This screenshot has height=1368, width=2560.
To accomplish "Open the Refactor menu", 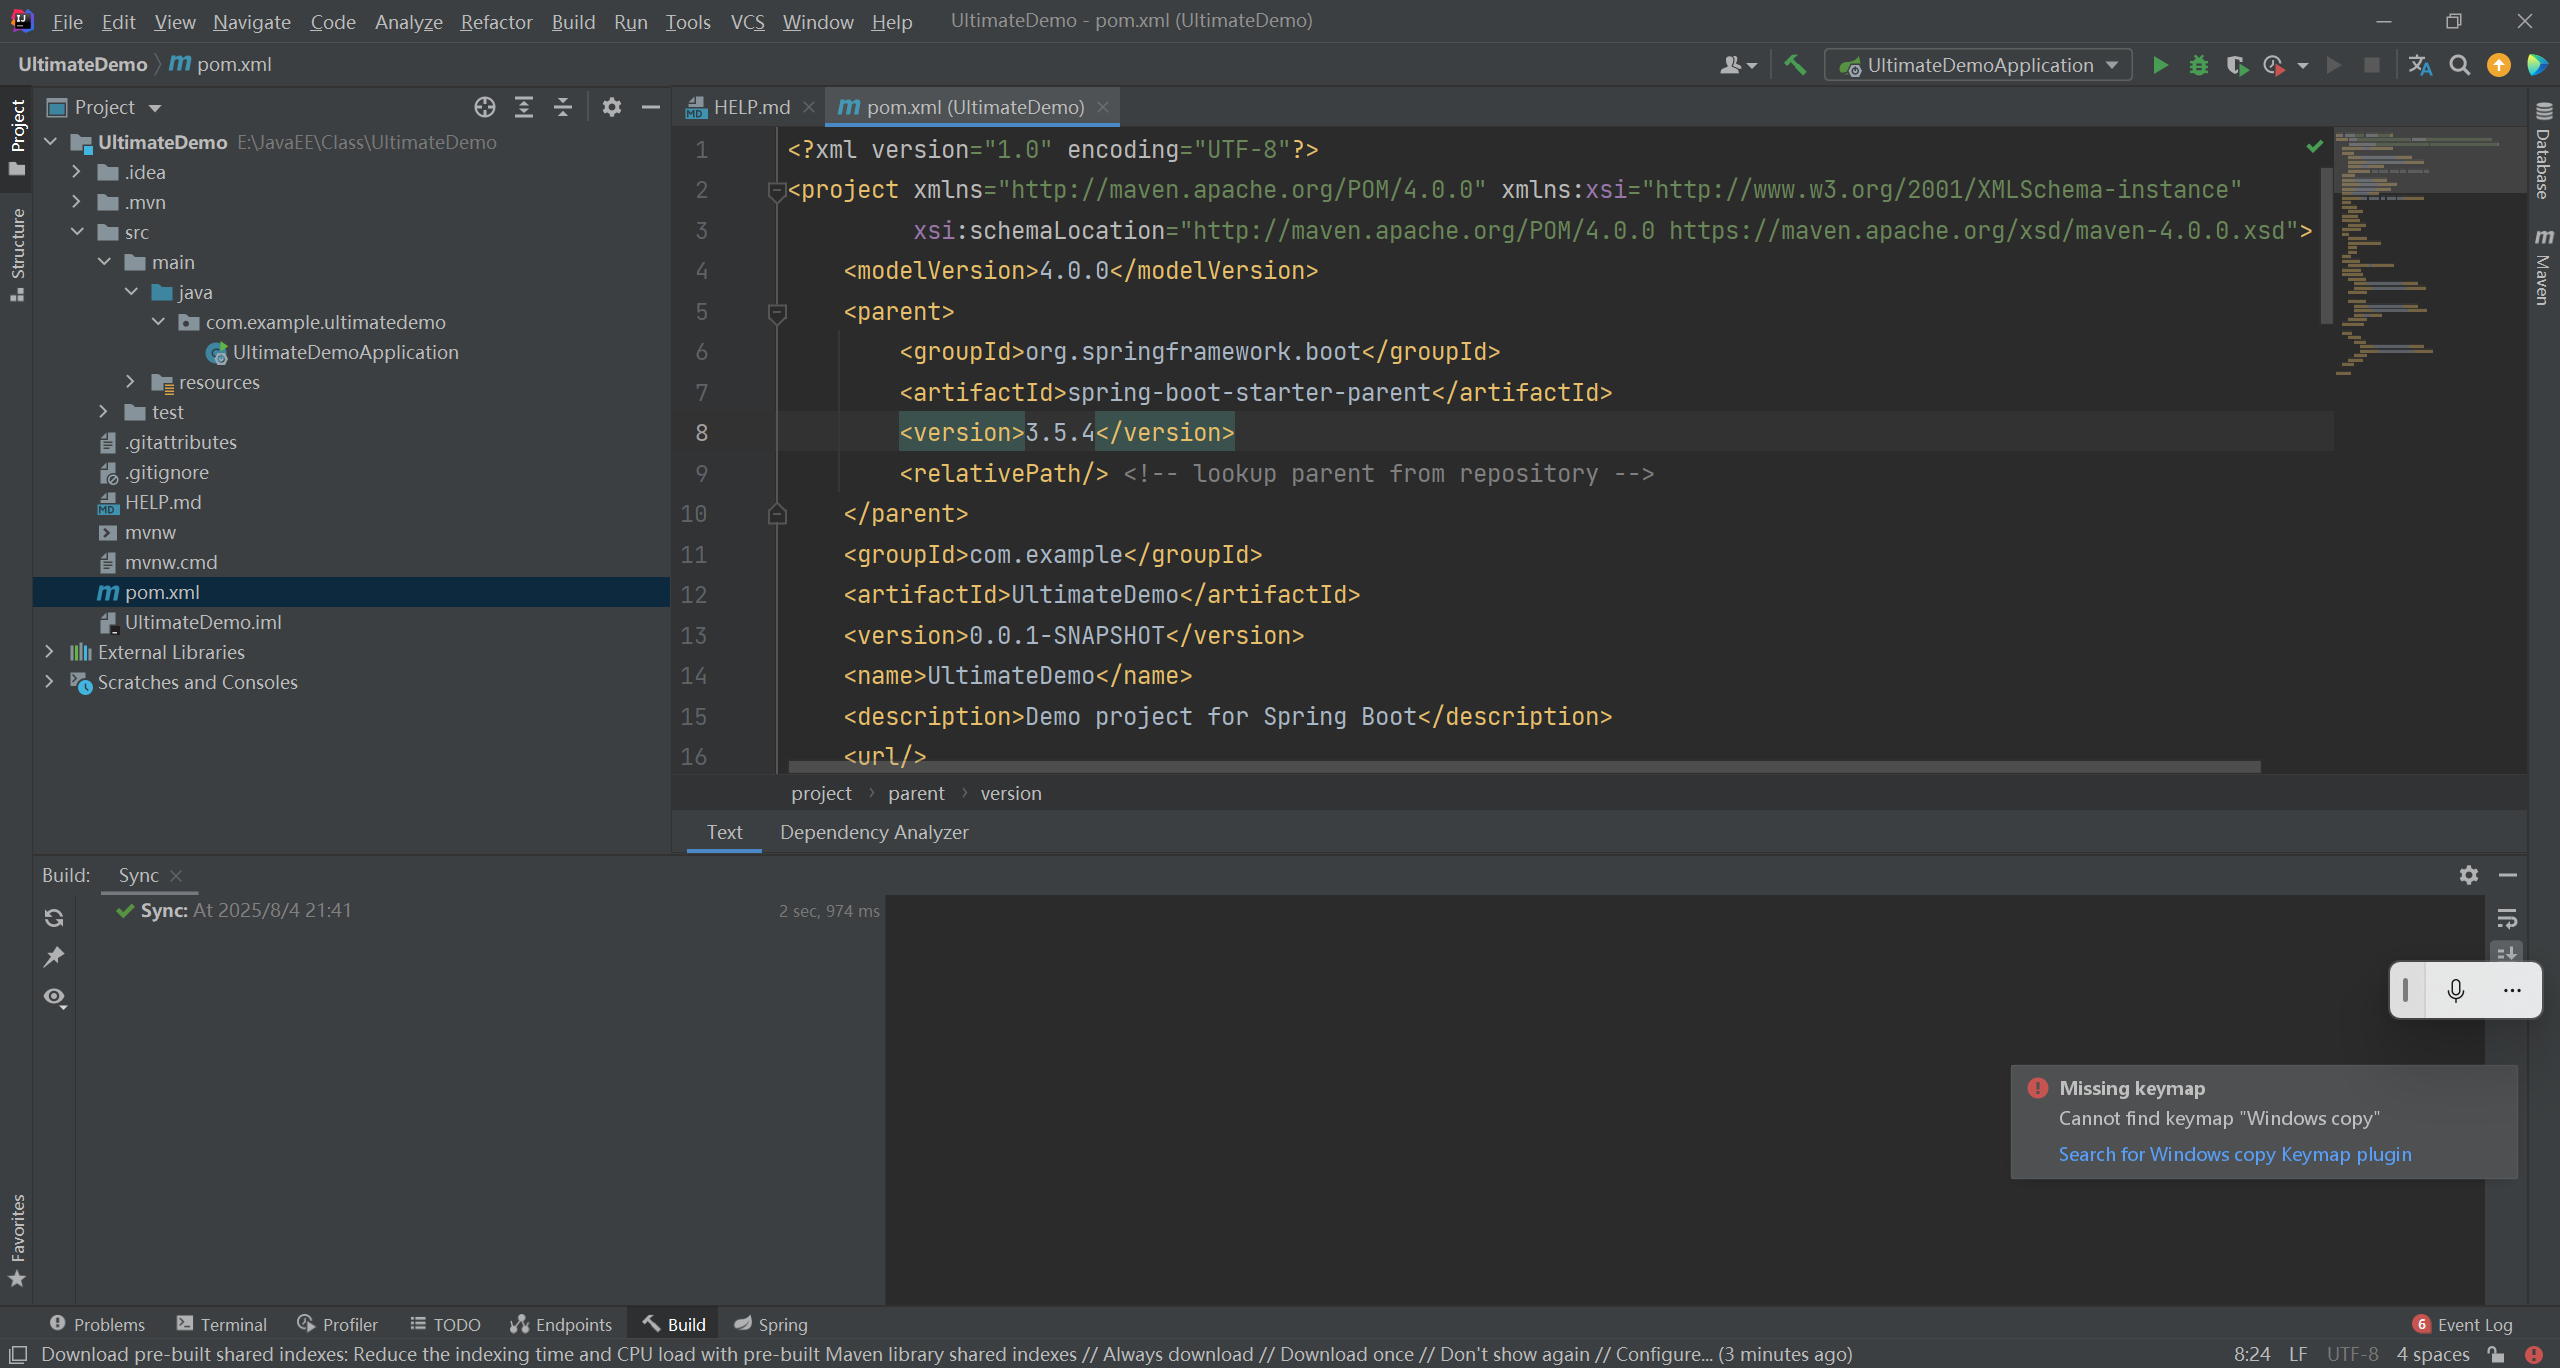I will point(496,21).
